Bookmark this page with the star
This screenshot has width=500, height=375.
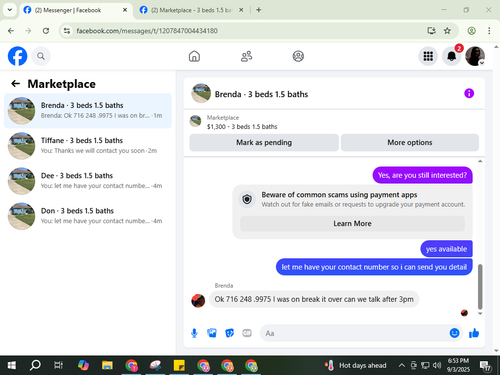pos(447,31)
